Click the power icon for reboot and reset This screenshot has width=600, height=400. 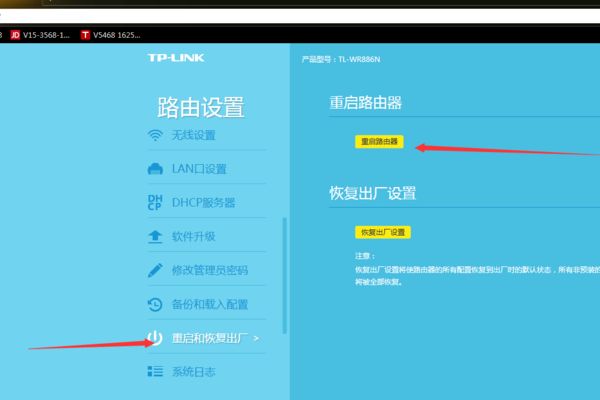pos(155,339)
